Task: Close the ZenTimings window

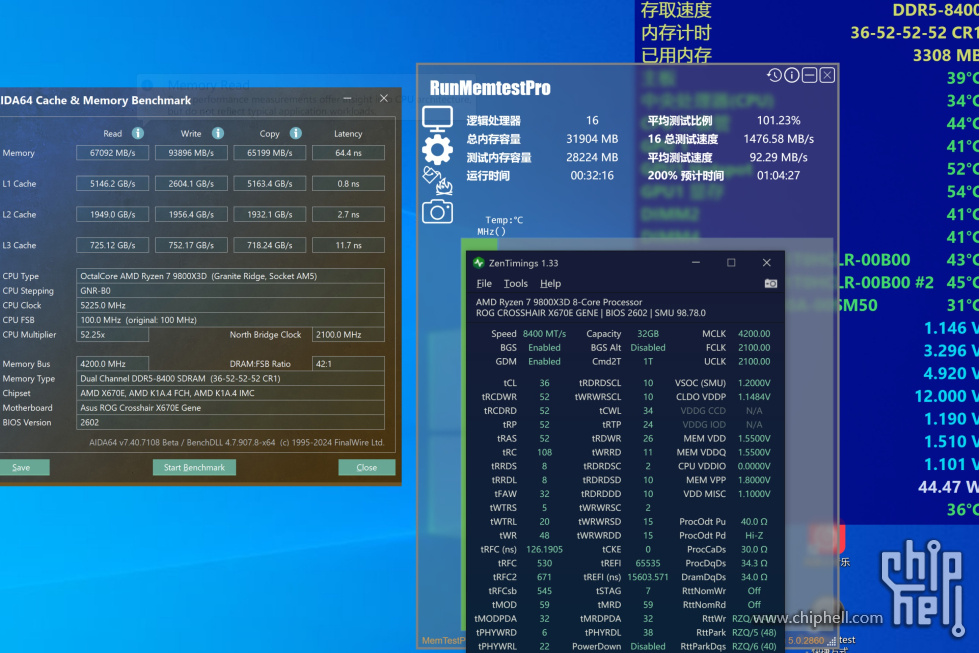Action: click(767, 263)
